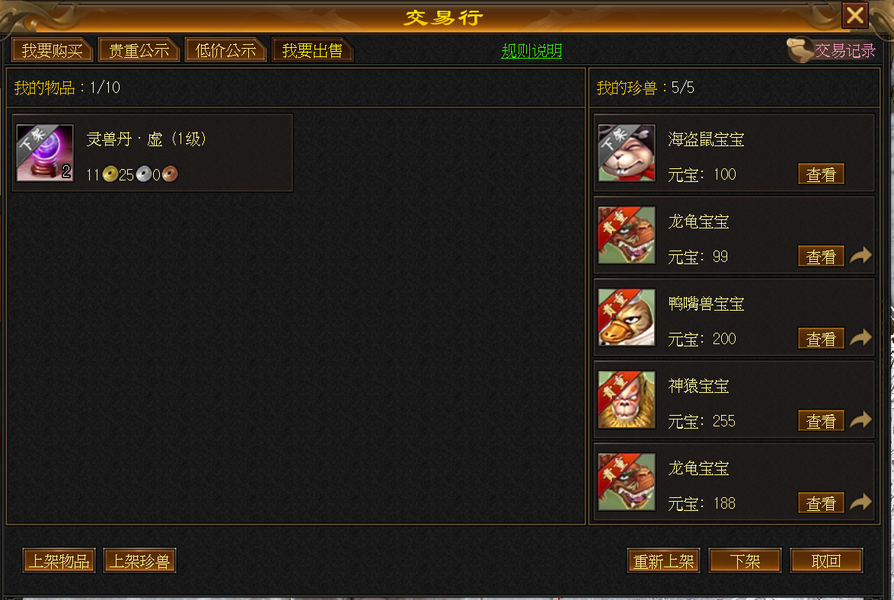This screenshot has height=600, width=894.
Task: Select the 灵兽丹·虚 item icon
Action: point(45,153)
